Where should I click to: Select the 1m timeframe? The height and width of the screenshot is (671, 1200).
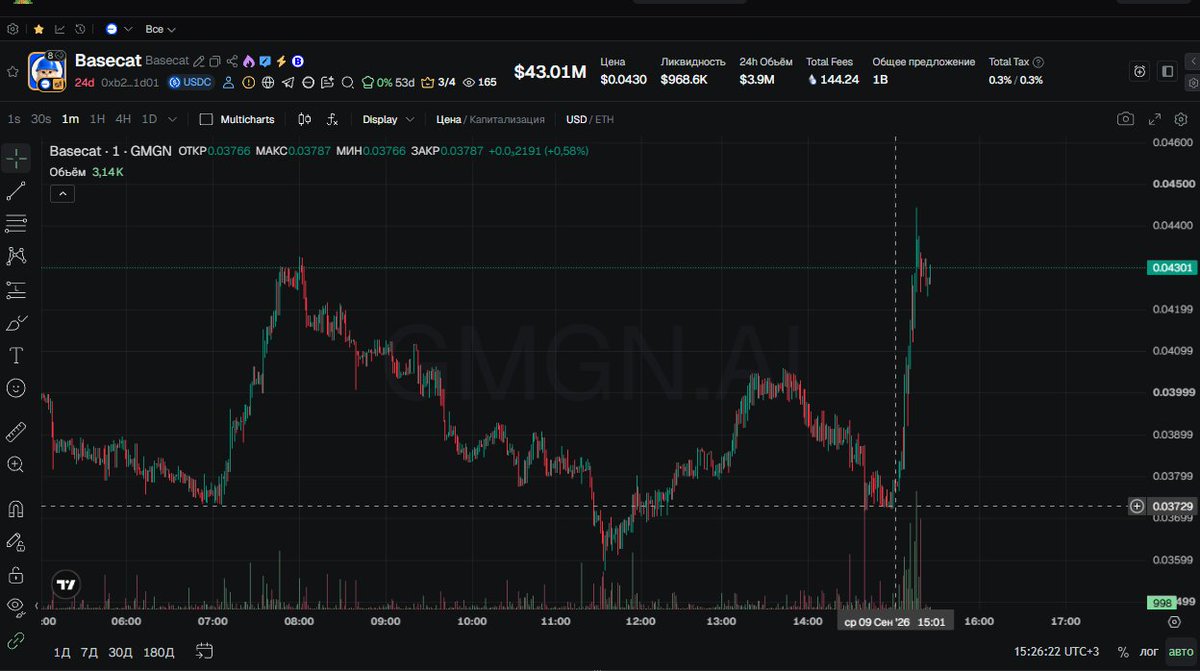coord(70,119)
